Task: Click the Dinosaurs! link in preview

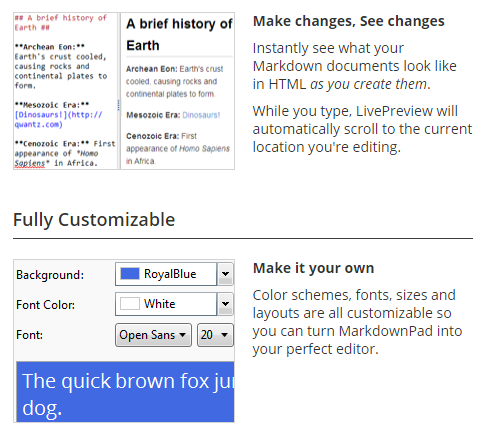Action: coord(201,115)
